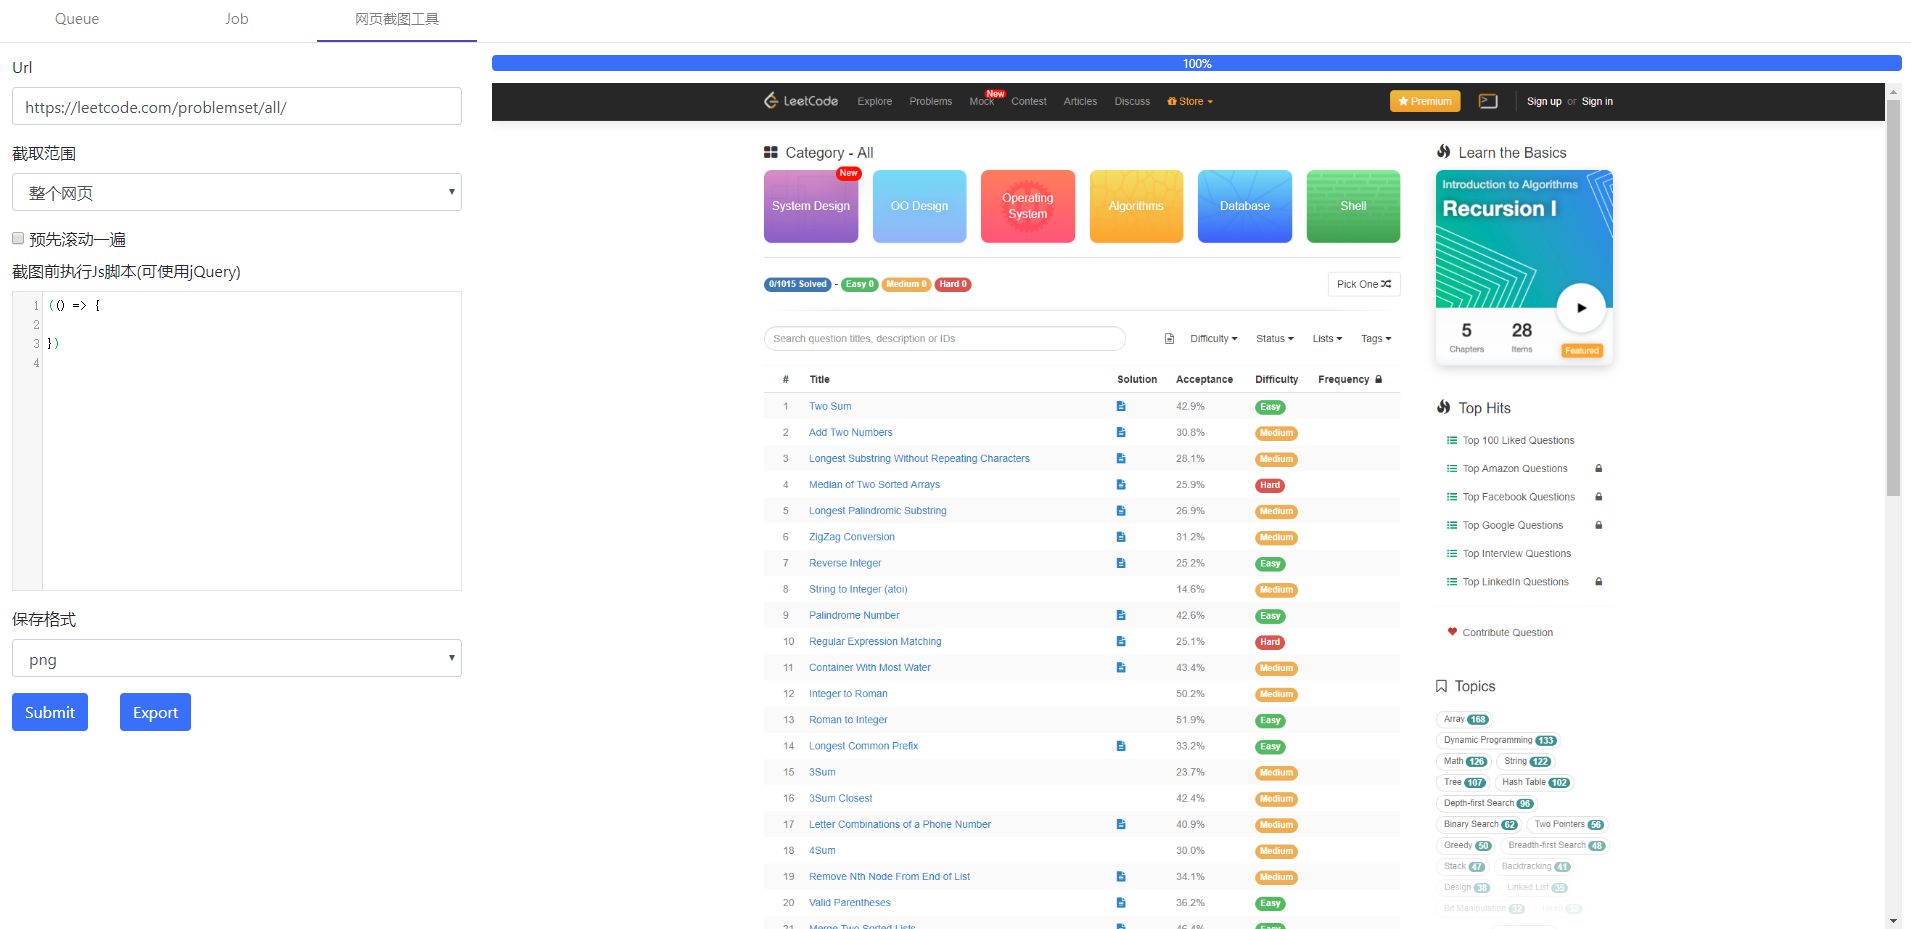Click the Category grid icon
This screenshot has height=929, width=1911.
pyautogui.click(x=771, y=152)
